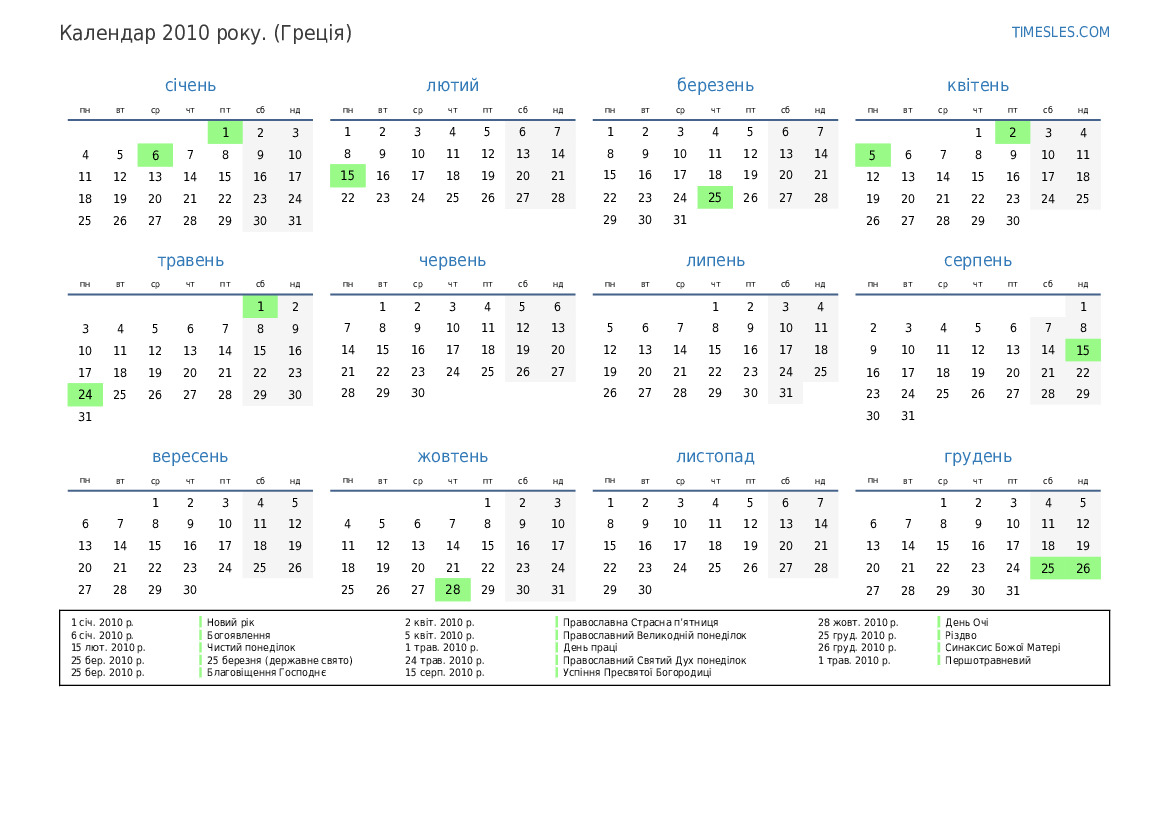Click highlighted 5 in квітень

click(872, 155)
